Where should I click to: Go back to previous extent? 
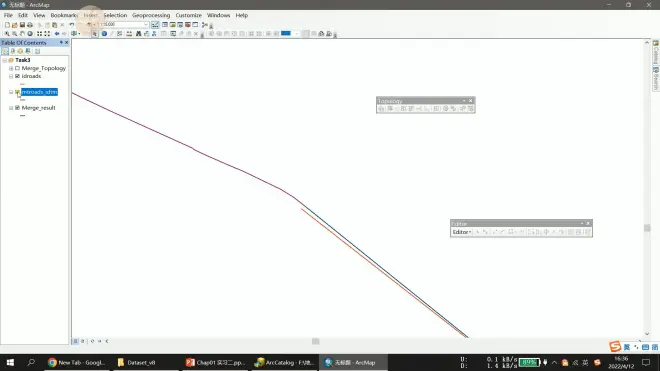pos(57,34)
